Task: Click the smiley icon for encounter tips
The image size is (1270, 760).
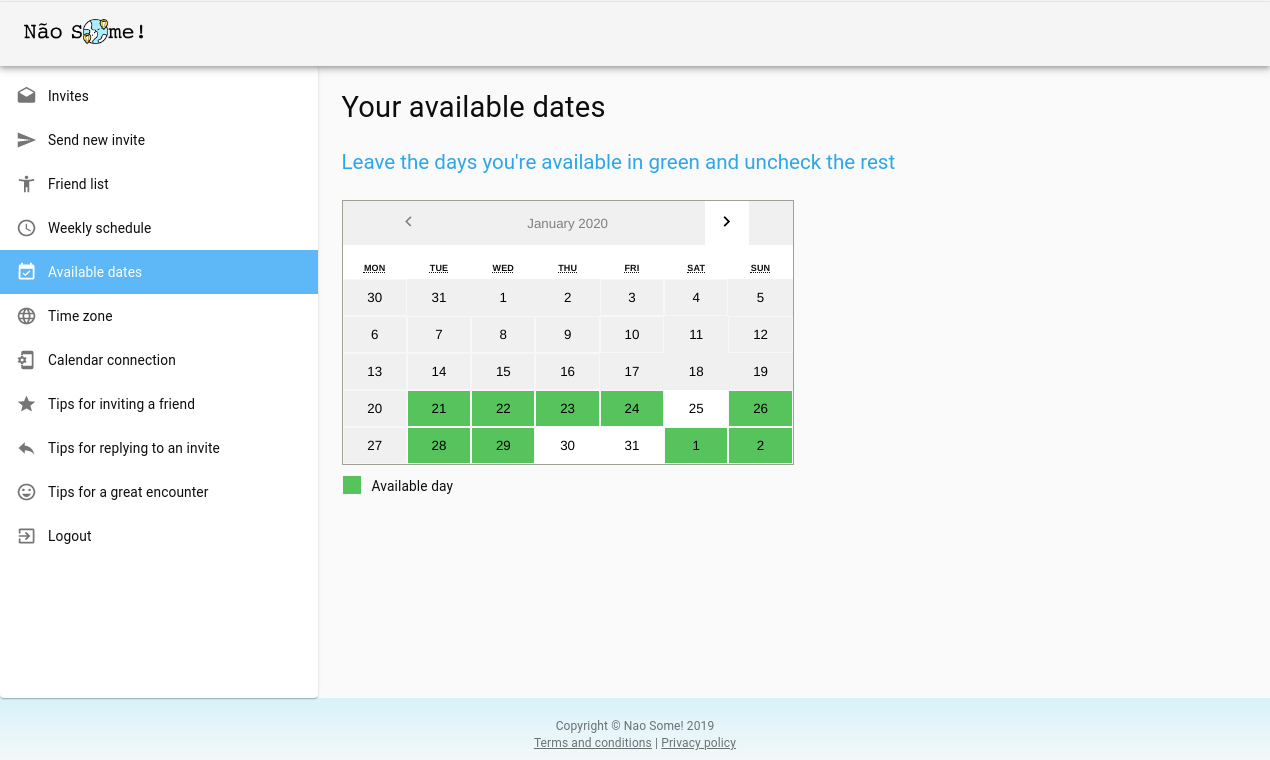Action: coord(27,492)
